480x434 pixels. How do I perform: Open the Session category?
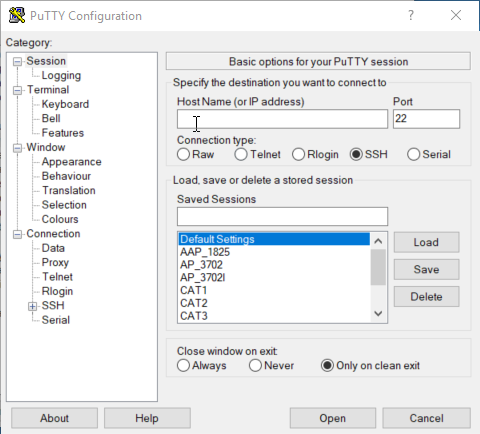[x=46, y=61]
